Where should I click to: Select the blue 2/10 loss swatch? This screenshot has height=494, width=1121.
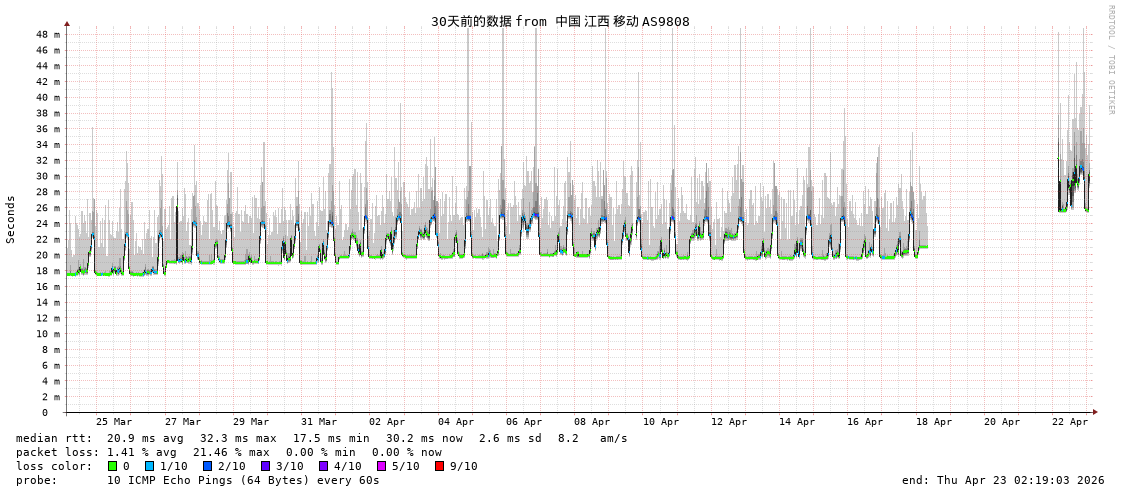pyautogui.click(x=207, y=466)
